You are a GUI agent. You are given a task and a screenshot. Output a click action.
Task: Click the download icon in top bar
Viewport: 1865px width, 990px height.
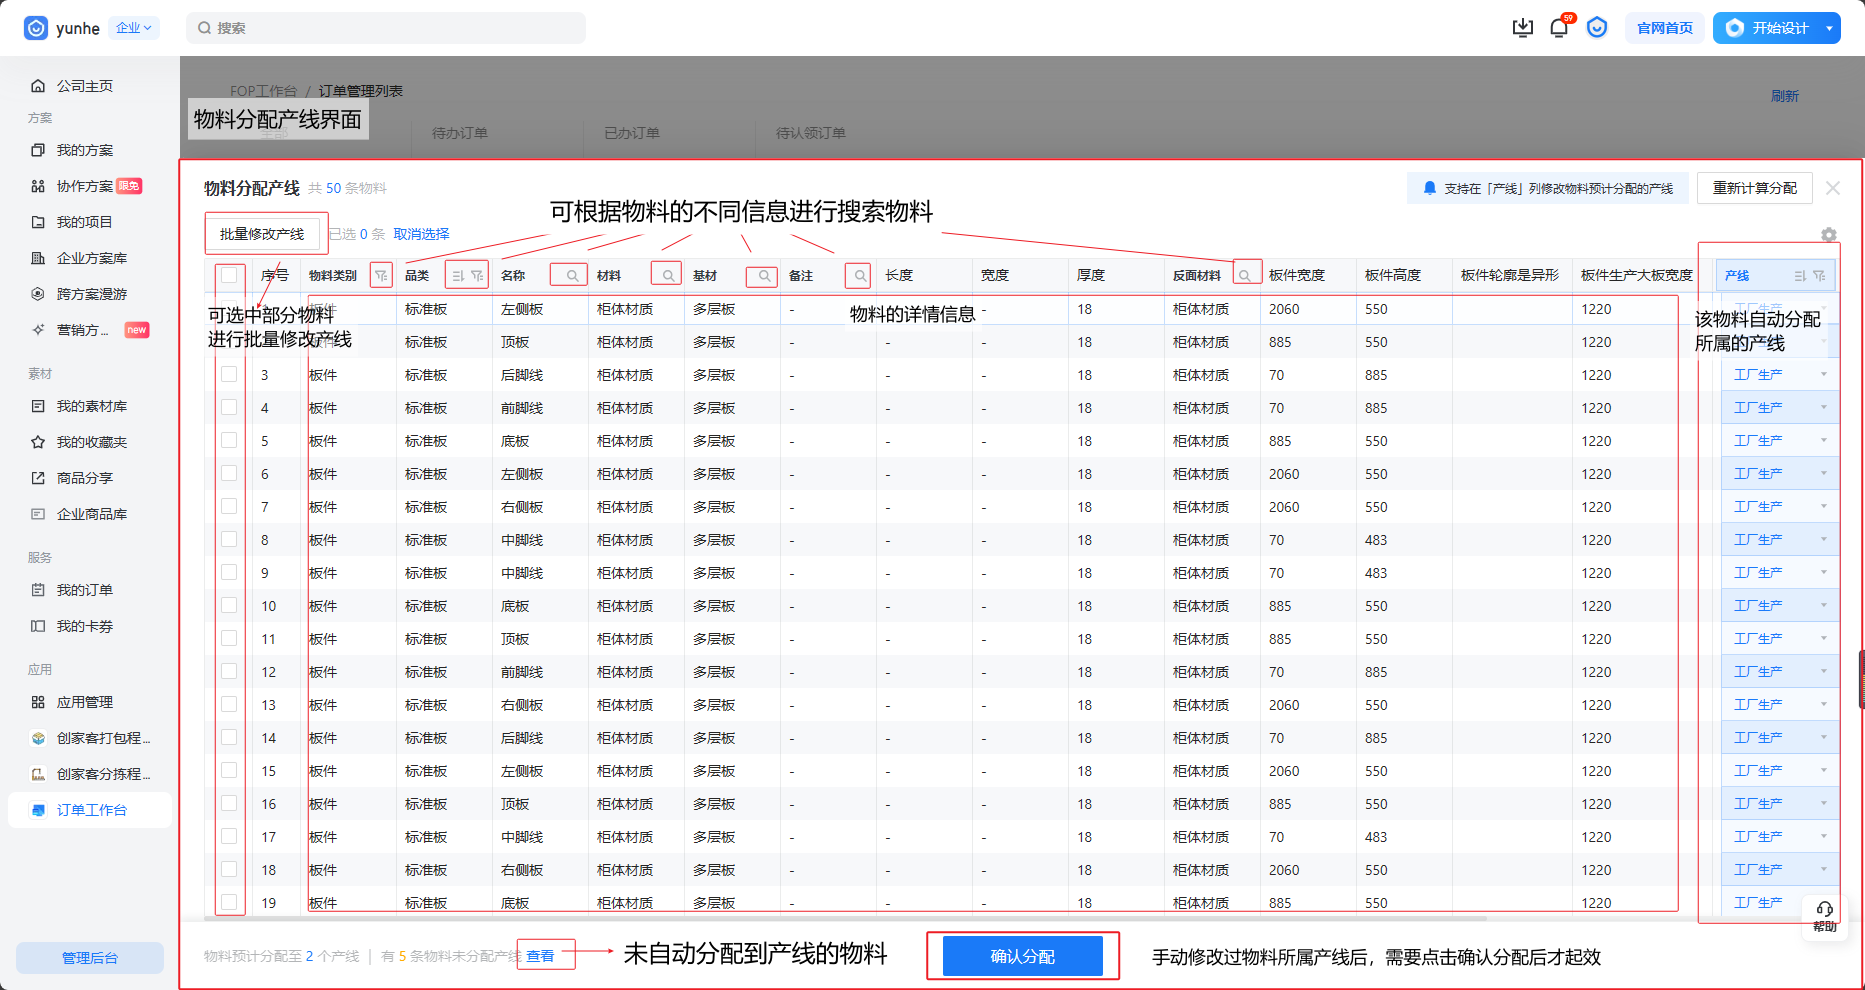1522,28
